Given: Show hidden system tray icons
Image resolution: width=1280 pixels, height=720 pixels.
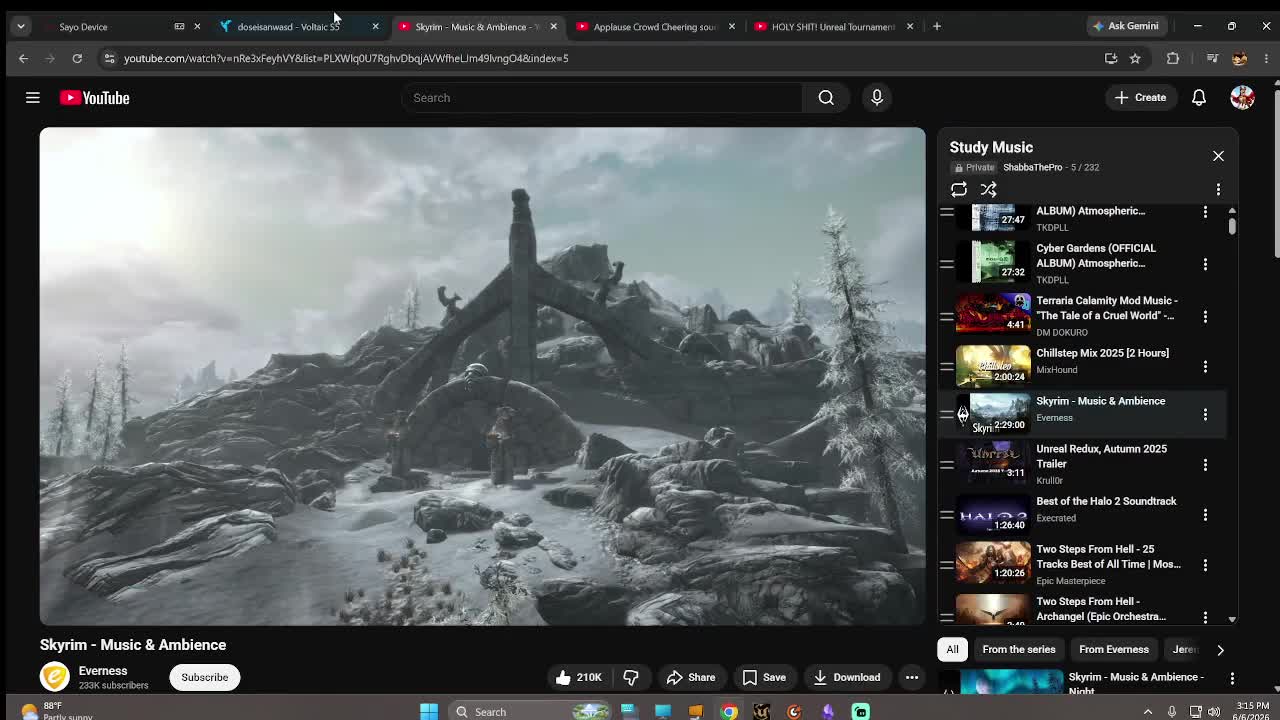Looking at the screenshot, I should coord(1148,711).
